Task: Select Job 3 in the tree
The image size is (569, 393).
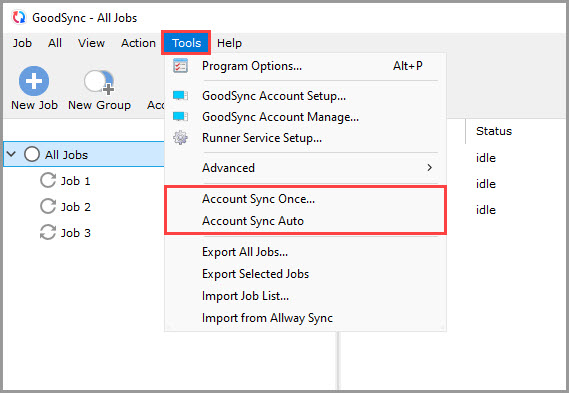Action: point(75,233)
